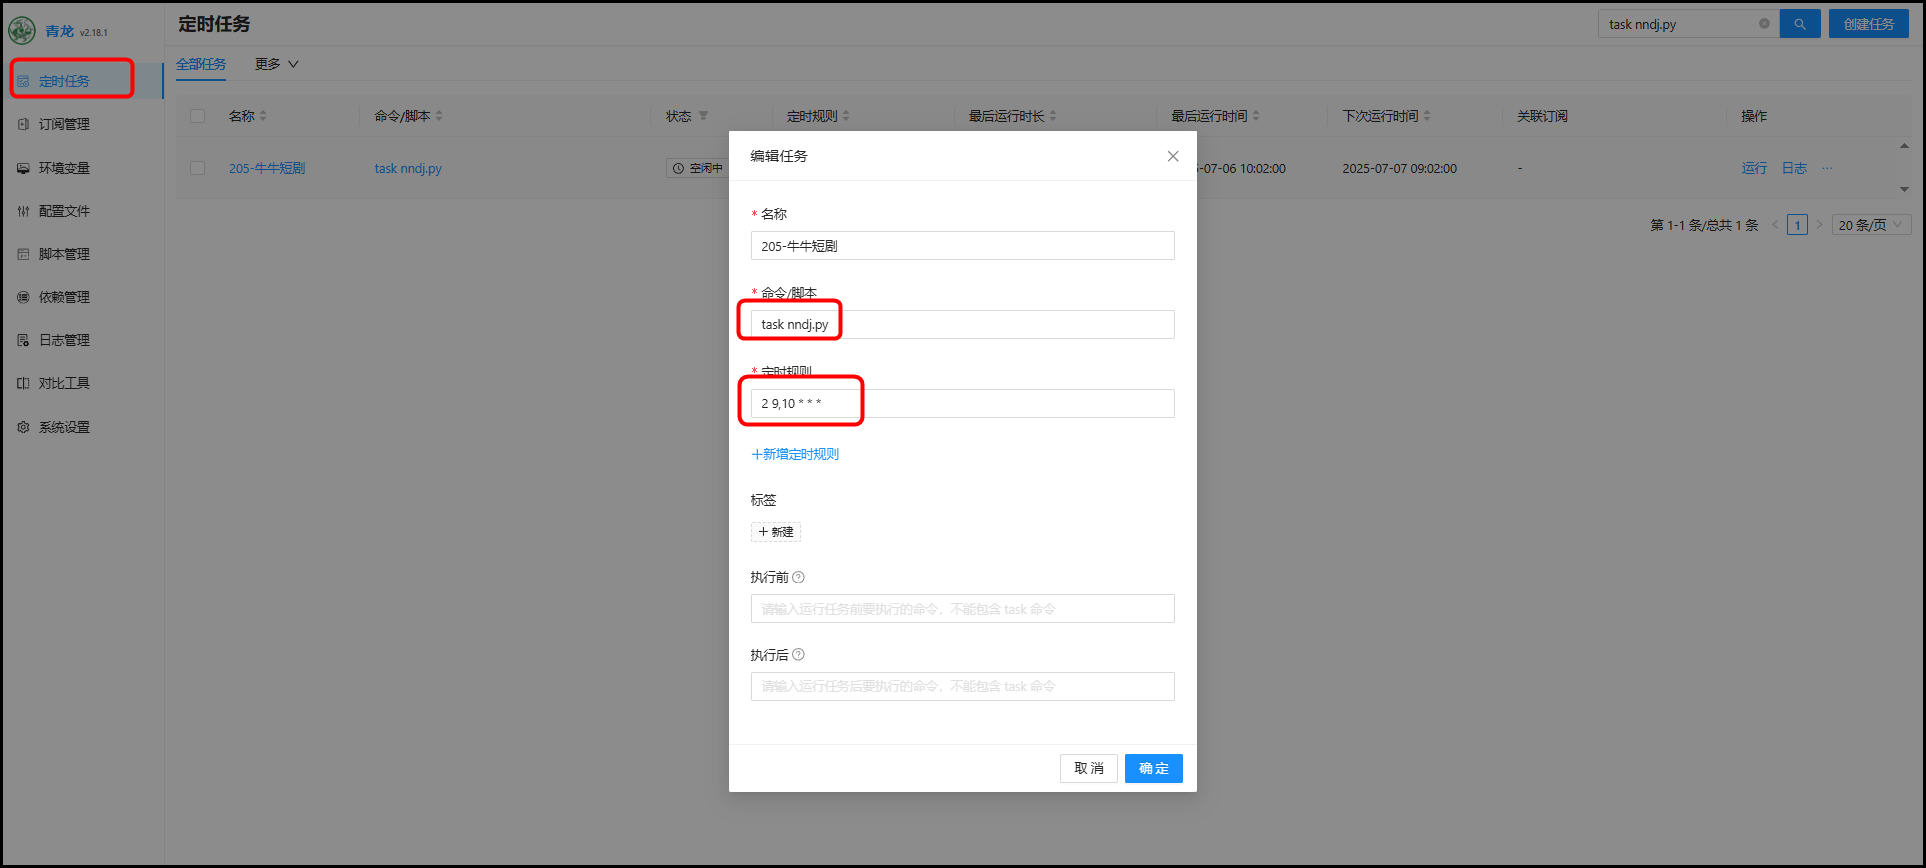This screenshot has width=1926, height=868.
Task: Click the table scroll up arrow
Action: pyautogui.click(x=1904, y=146)
